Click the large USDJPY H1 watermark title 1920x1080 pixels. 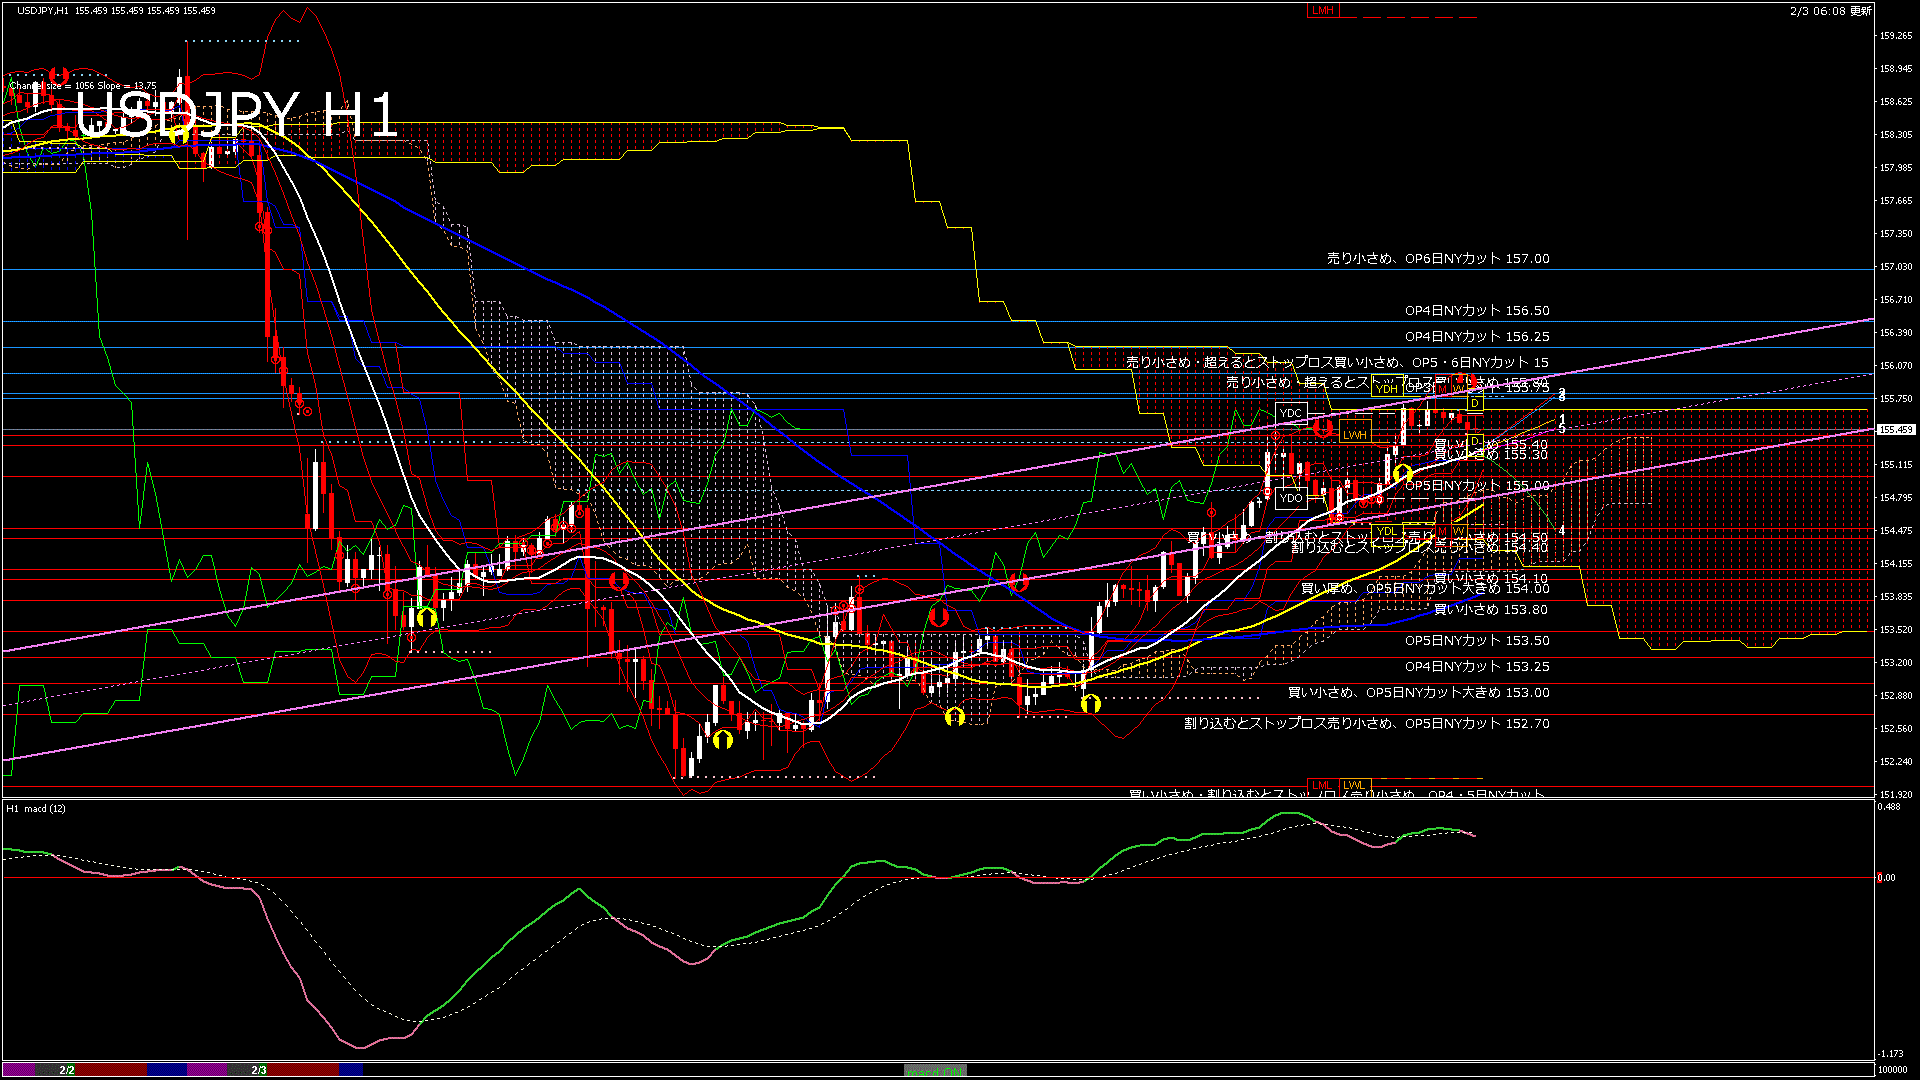(237, 115)
